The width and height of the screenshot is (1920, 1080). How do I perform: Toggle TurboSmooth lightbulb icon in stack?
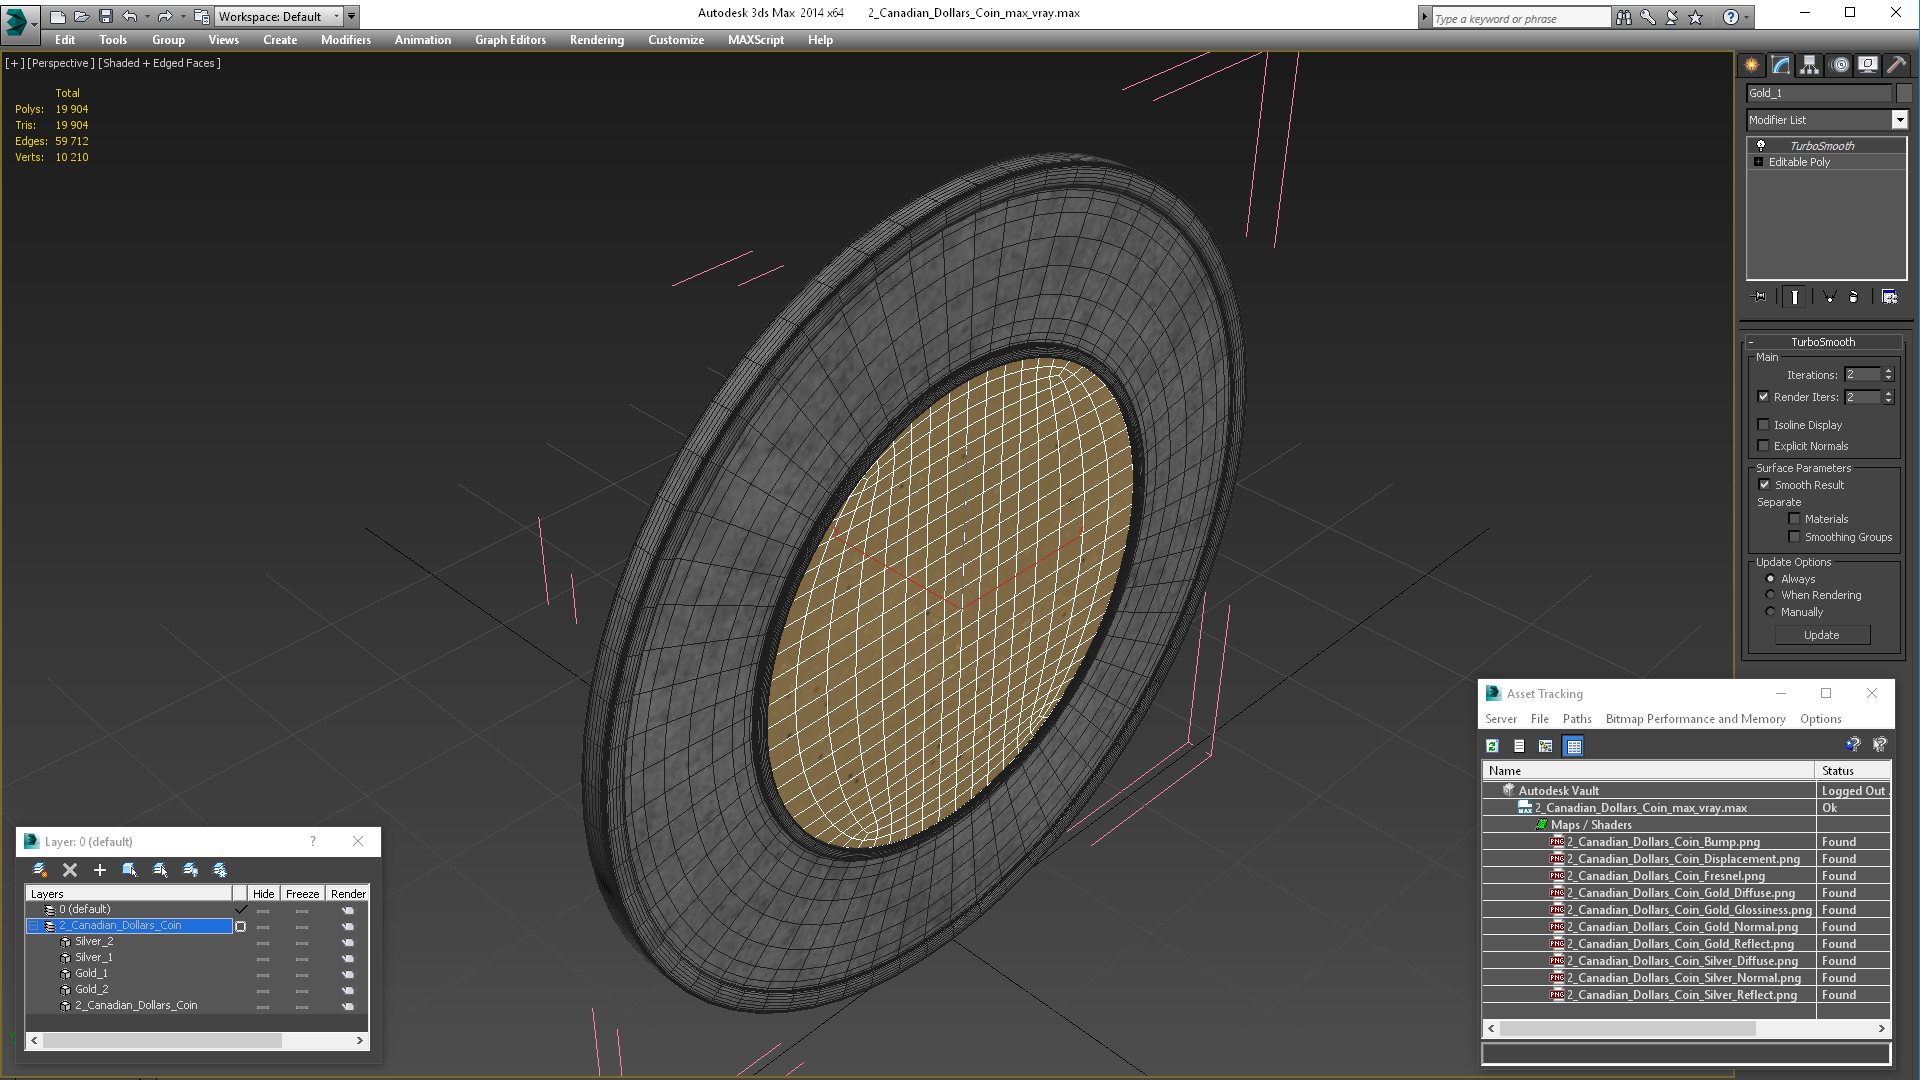click(x=1761, y=146)
